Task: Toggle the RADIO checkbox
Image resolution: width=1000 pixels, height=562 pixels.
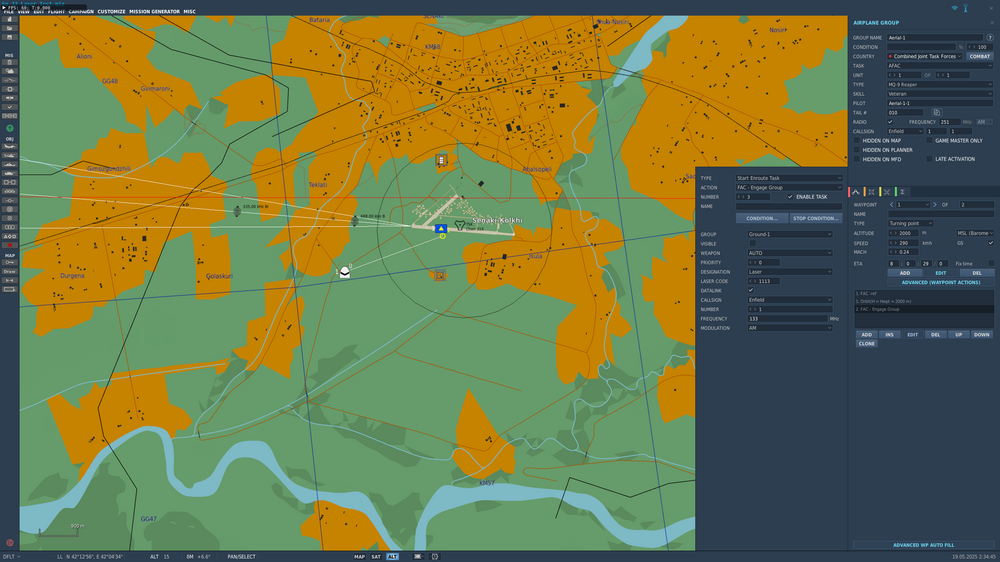Action: pyautogui.click(x=890, y=122)
